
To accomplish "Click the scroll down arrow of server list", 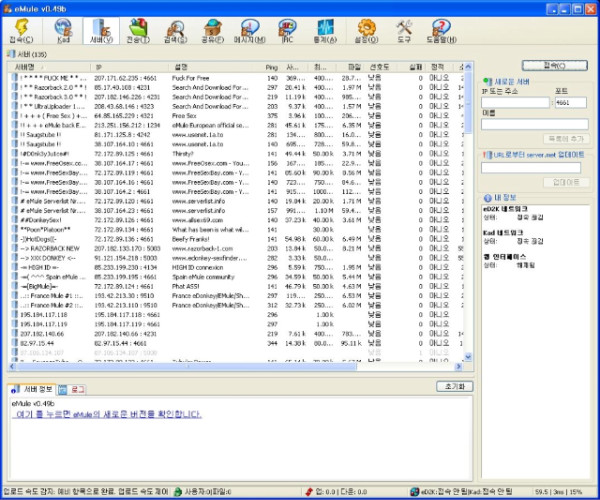I will (468, 357).
